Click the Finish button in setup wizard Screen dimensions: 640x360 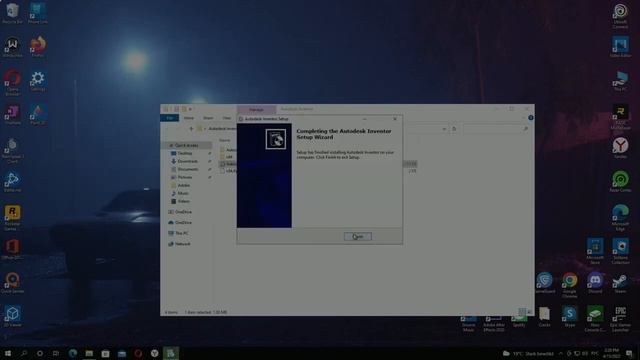pos(358,236)
